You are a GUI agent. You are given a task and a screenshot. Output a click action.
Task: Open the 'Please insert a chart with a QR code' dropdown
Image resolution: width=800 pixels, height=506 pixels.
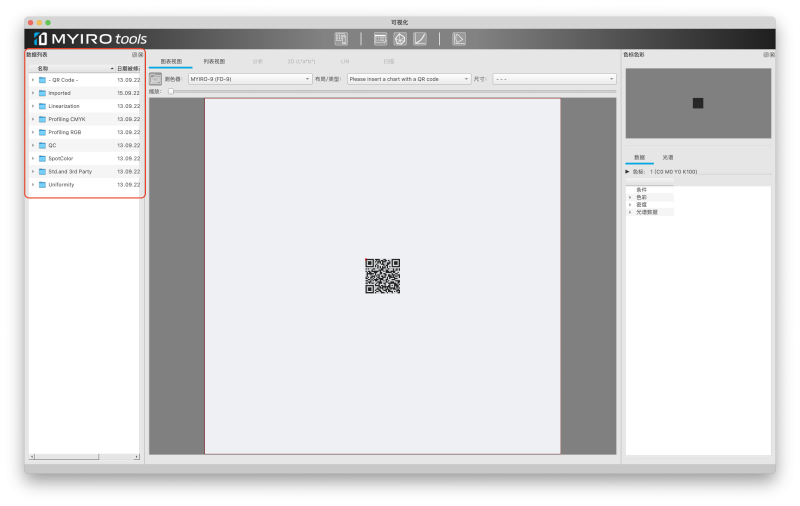(x=409, y=79)
